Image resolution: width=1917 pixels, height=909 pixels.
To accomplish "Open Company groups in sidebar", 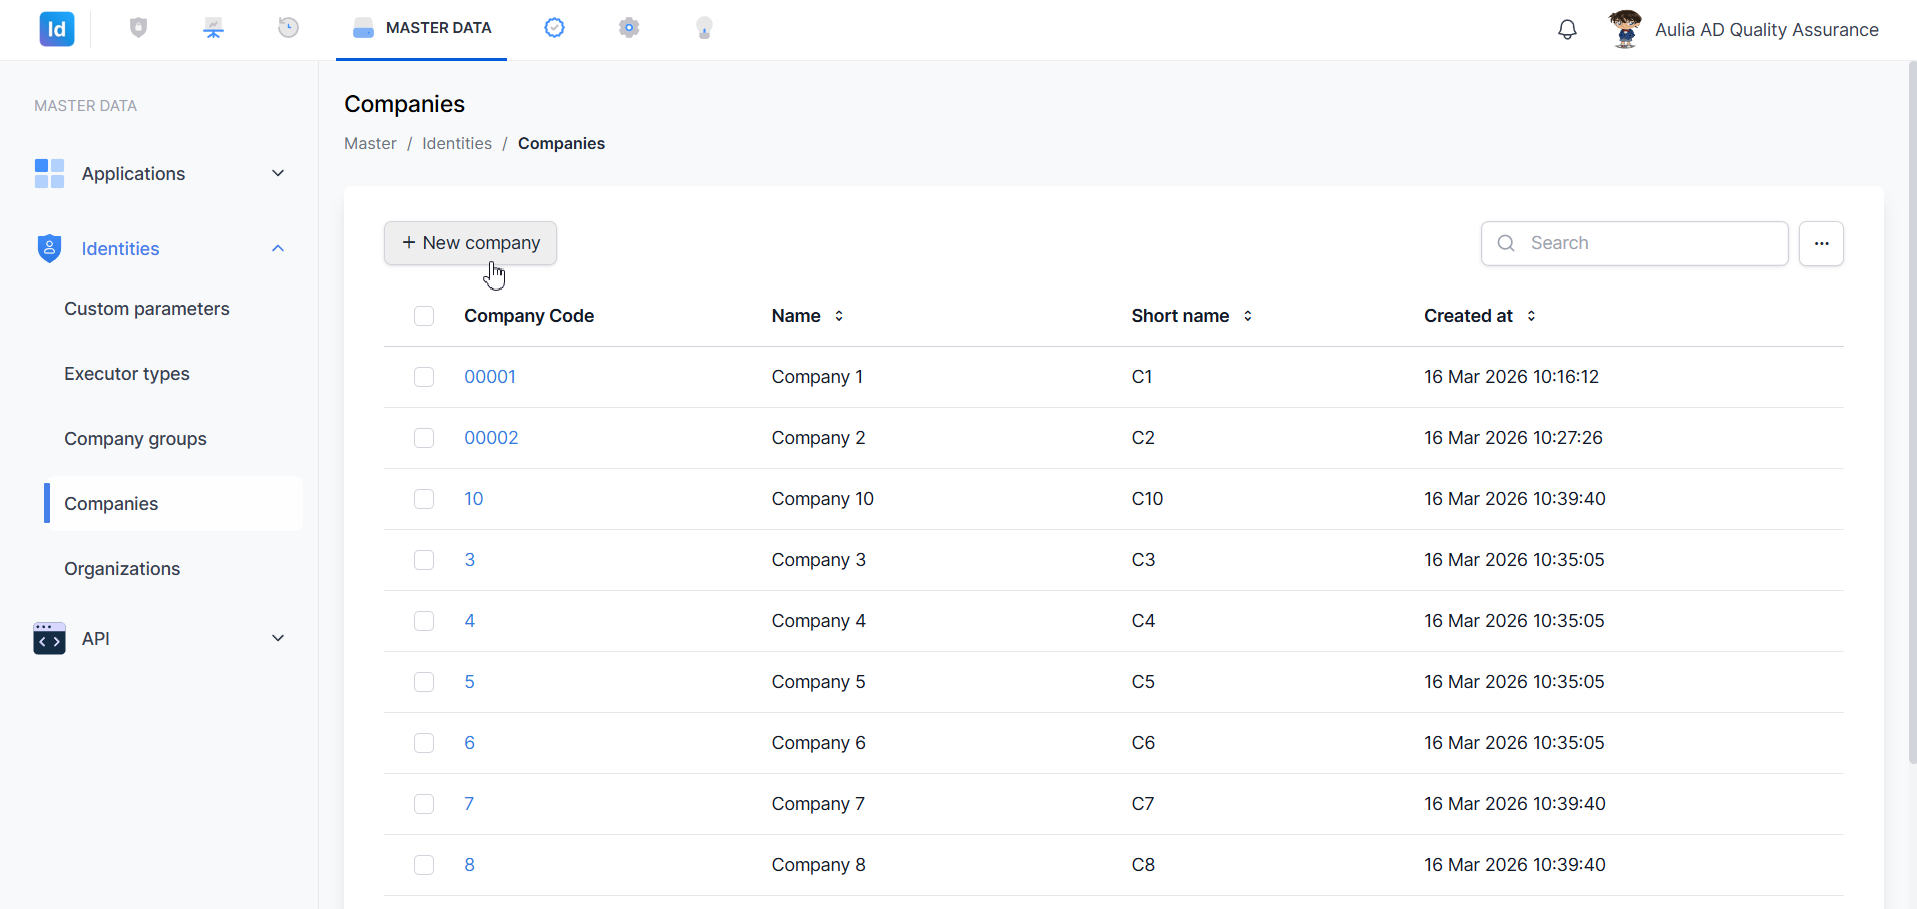I will [x=135, y=439].
